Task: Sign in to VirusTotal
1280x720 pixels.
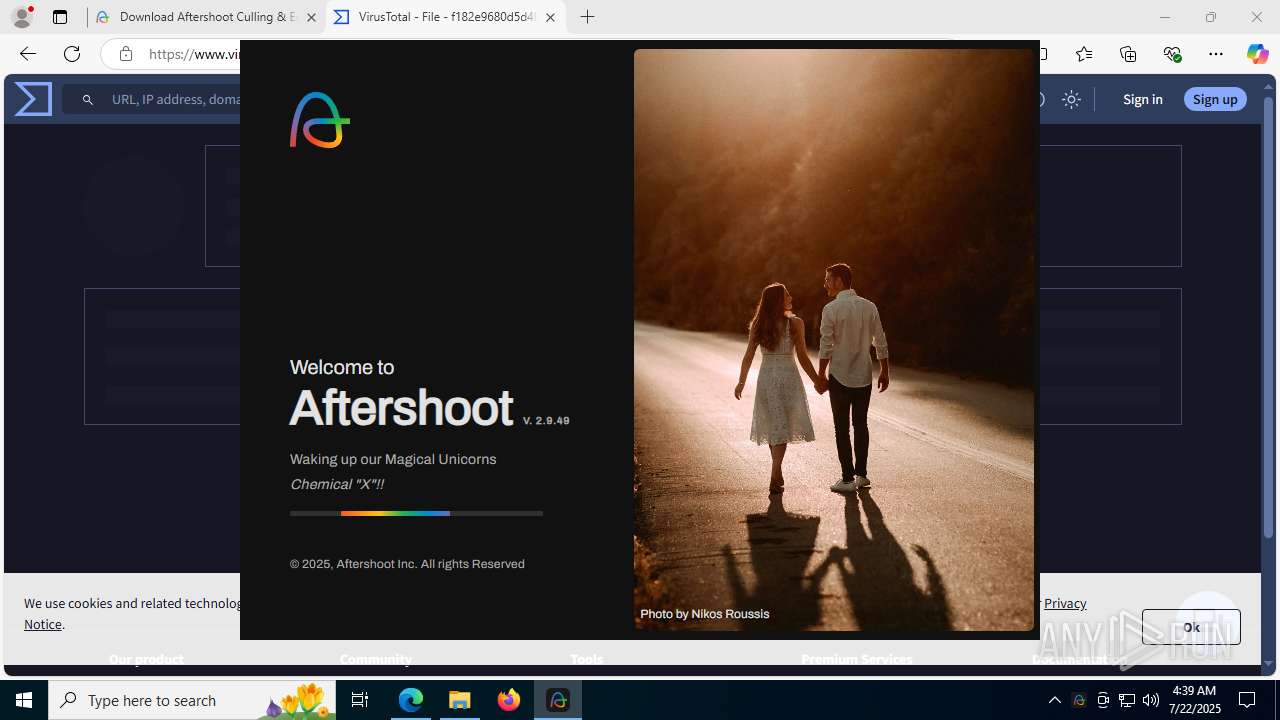Action: click(x=1142, y=99)
